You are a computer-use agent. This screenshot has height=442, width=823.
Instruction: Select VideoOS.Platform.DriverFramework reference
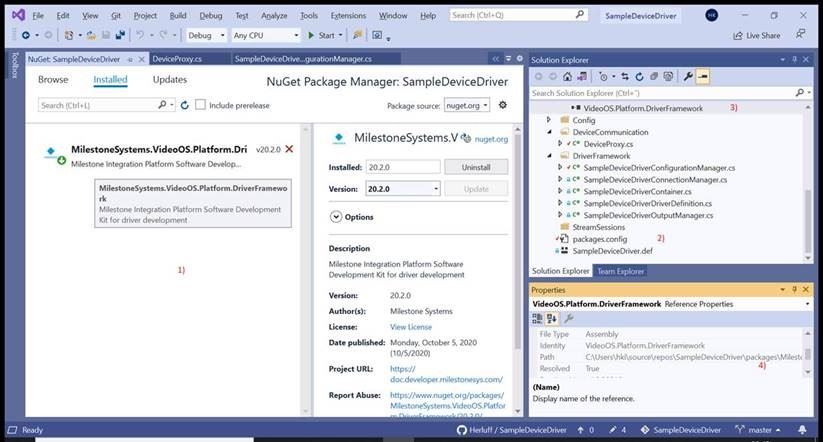pyautogui.click(x=643, y=108)
